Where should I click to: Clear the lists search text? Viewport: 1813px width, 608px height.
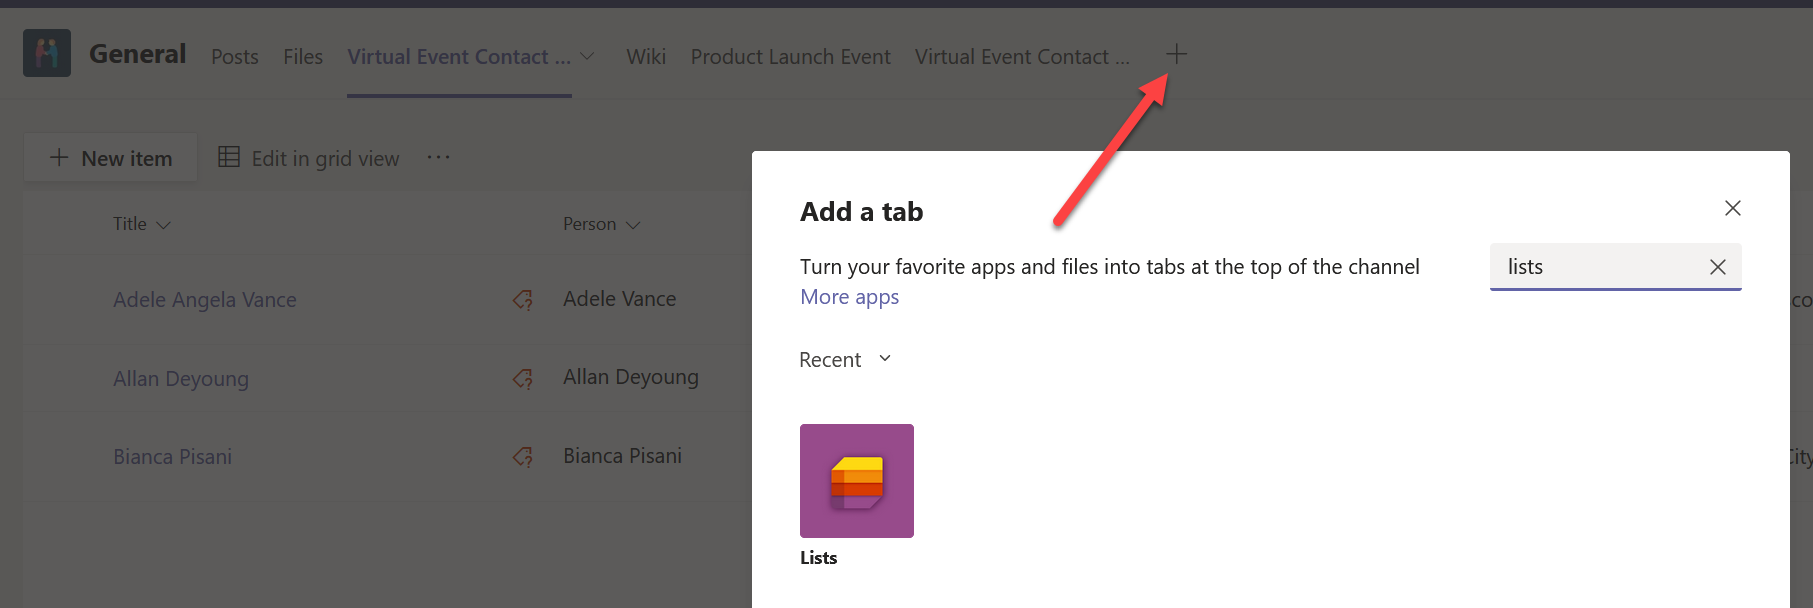[x=1718, y=267]
